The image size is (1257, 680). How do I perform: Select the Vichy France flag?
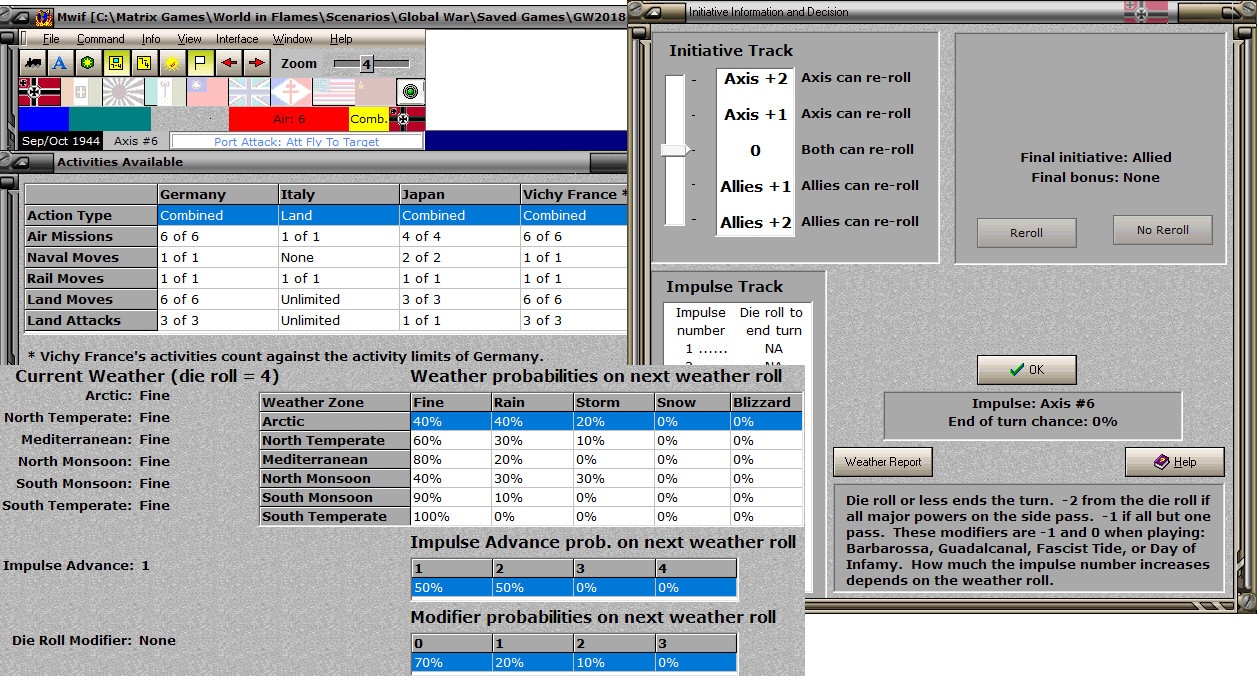point(165,92)
